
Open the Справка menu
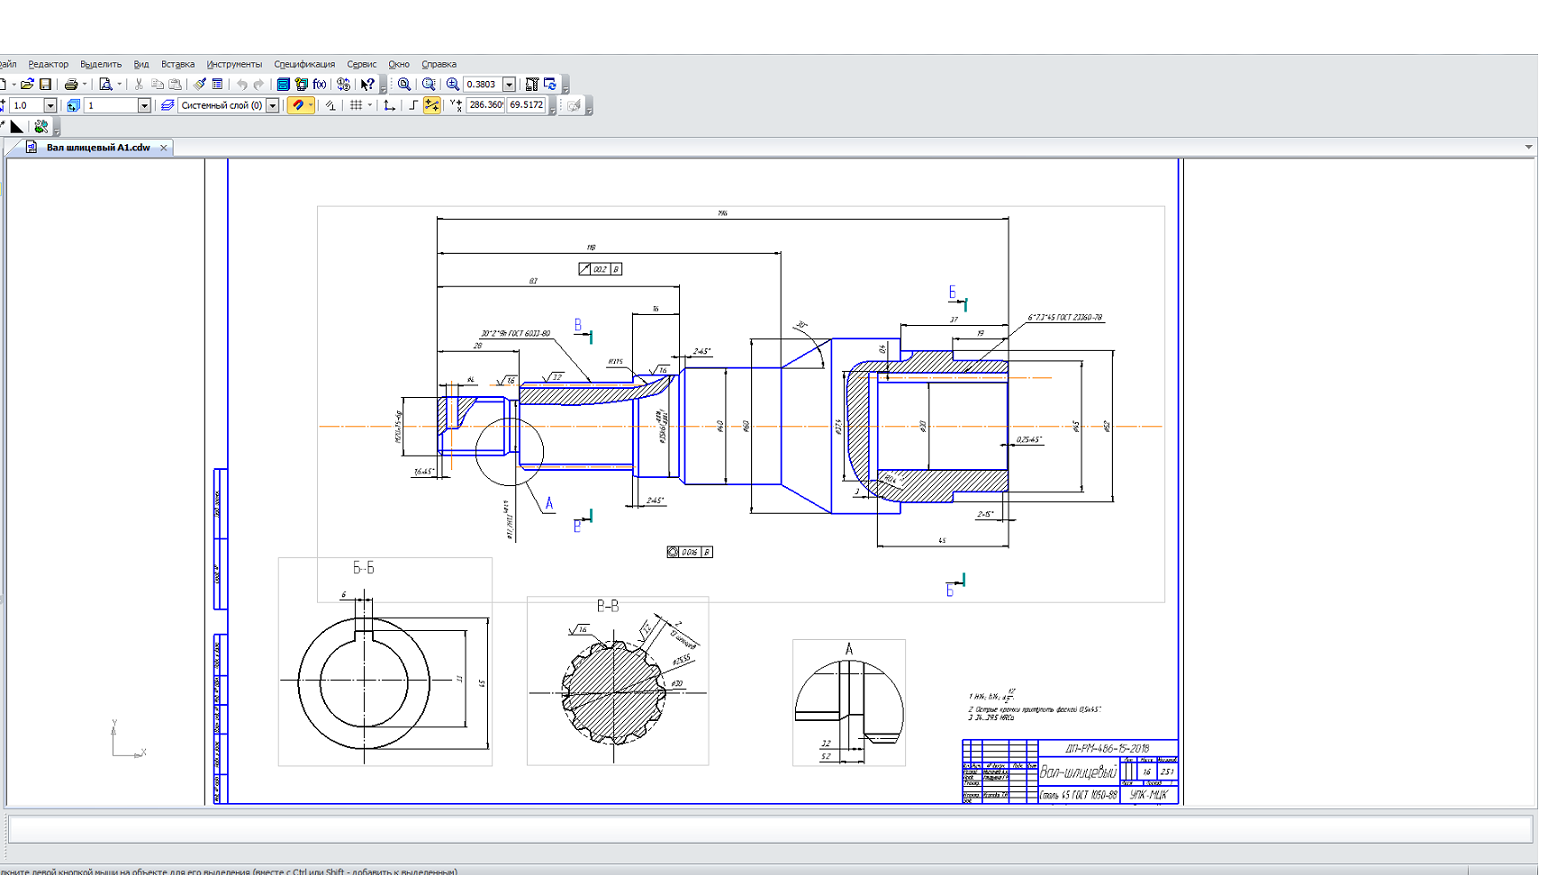[438, 64]
